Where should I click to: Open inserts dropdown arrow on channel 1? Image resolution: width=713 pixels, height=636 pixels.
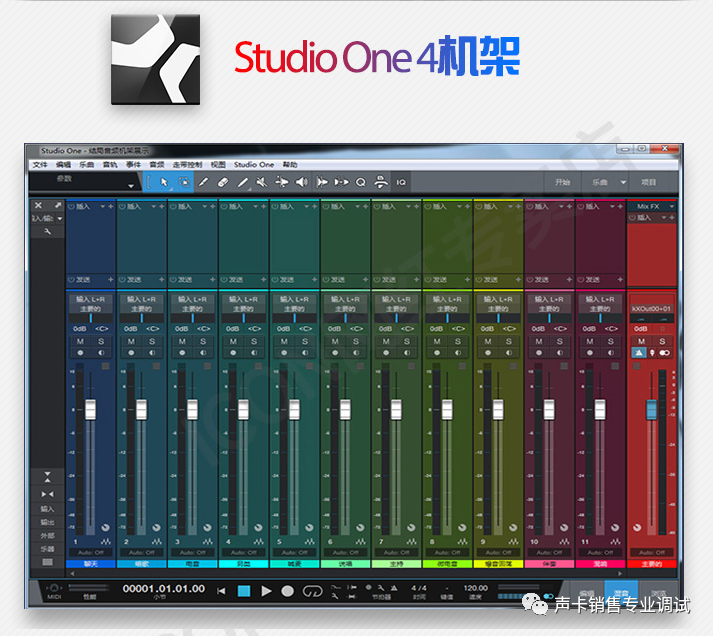(x=103, y=207)
